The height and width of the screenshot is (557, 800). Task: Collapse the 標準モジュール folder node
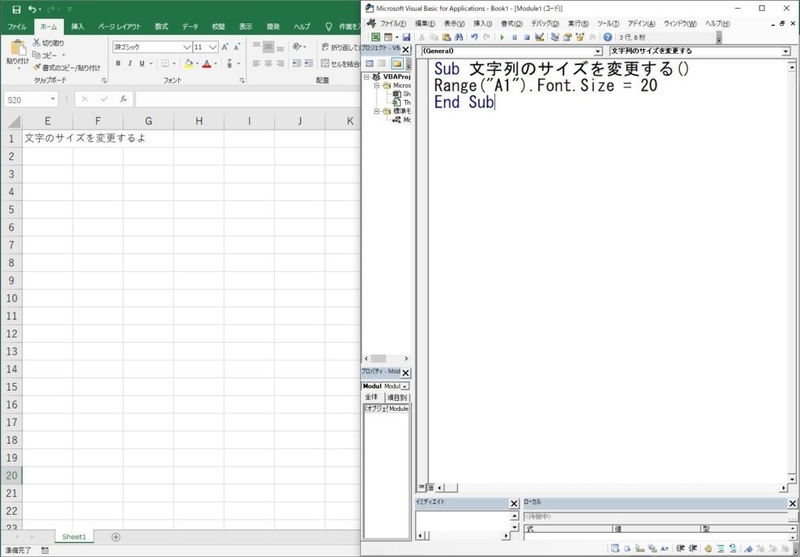pyautogui.click(x=377, y=111)
